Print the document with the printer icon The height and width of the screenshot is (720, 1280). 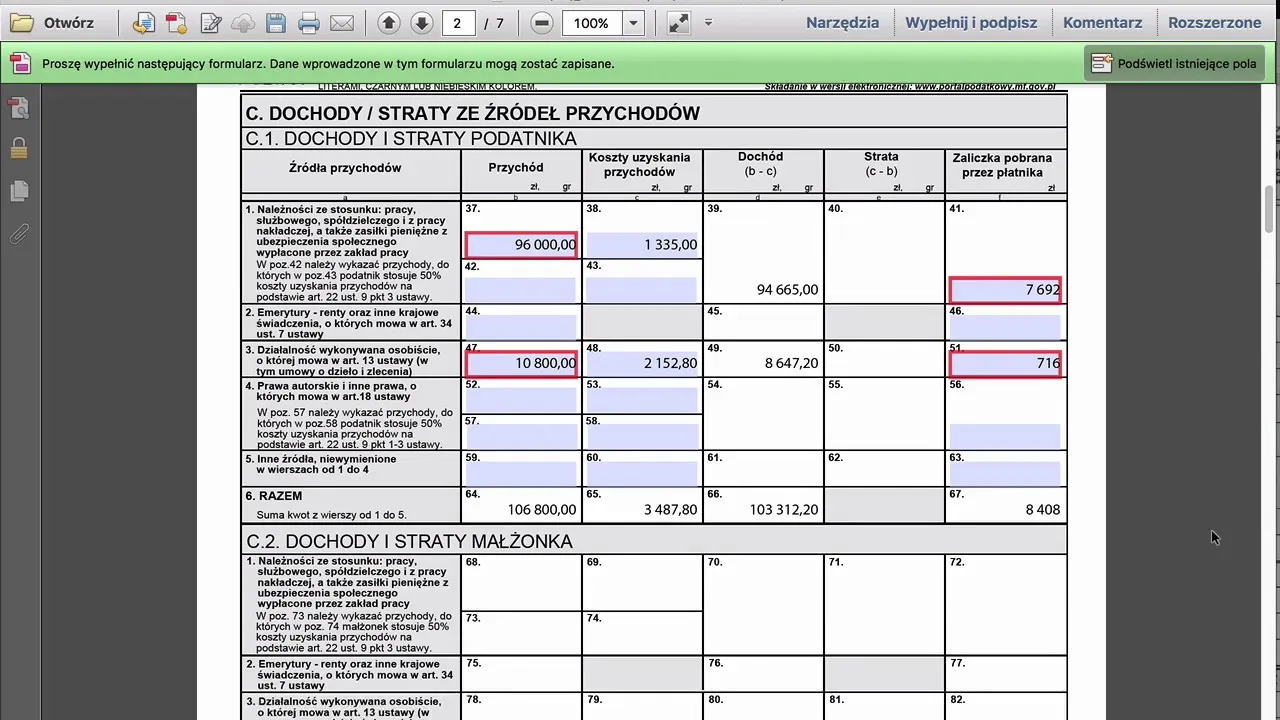309,23
